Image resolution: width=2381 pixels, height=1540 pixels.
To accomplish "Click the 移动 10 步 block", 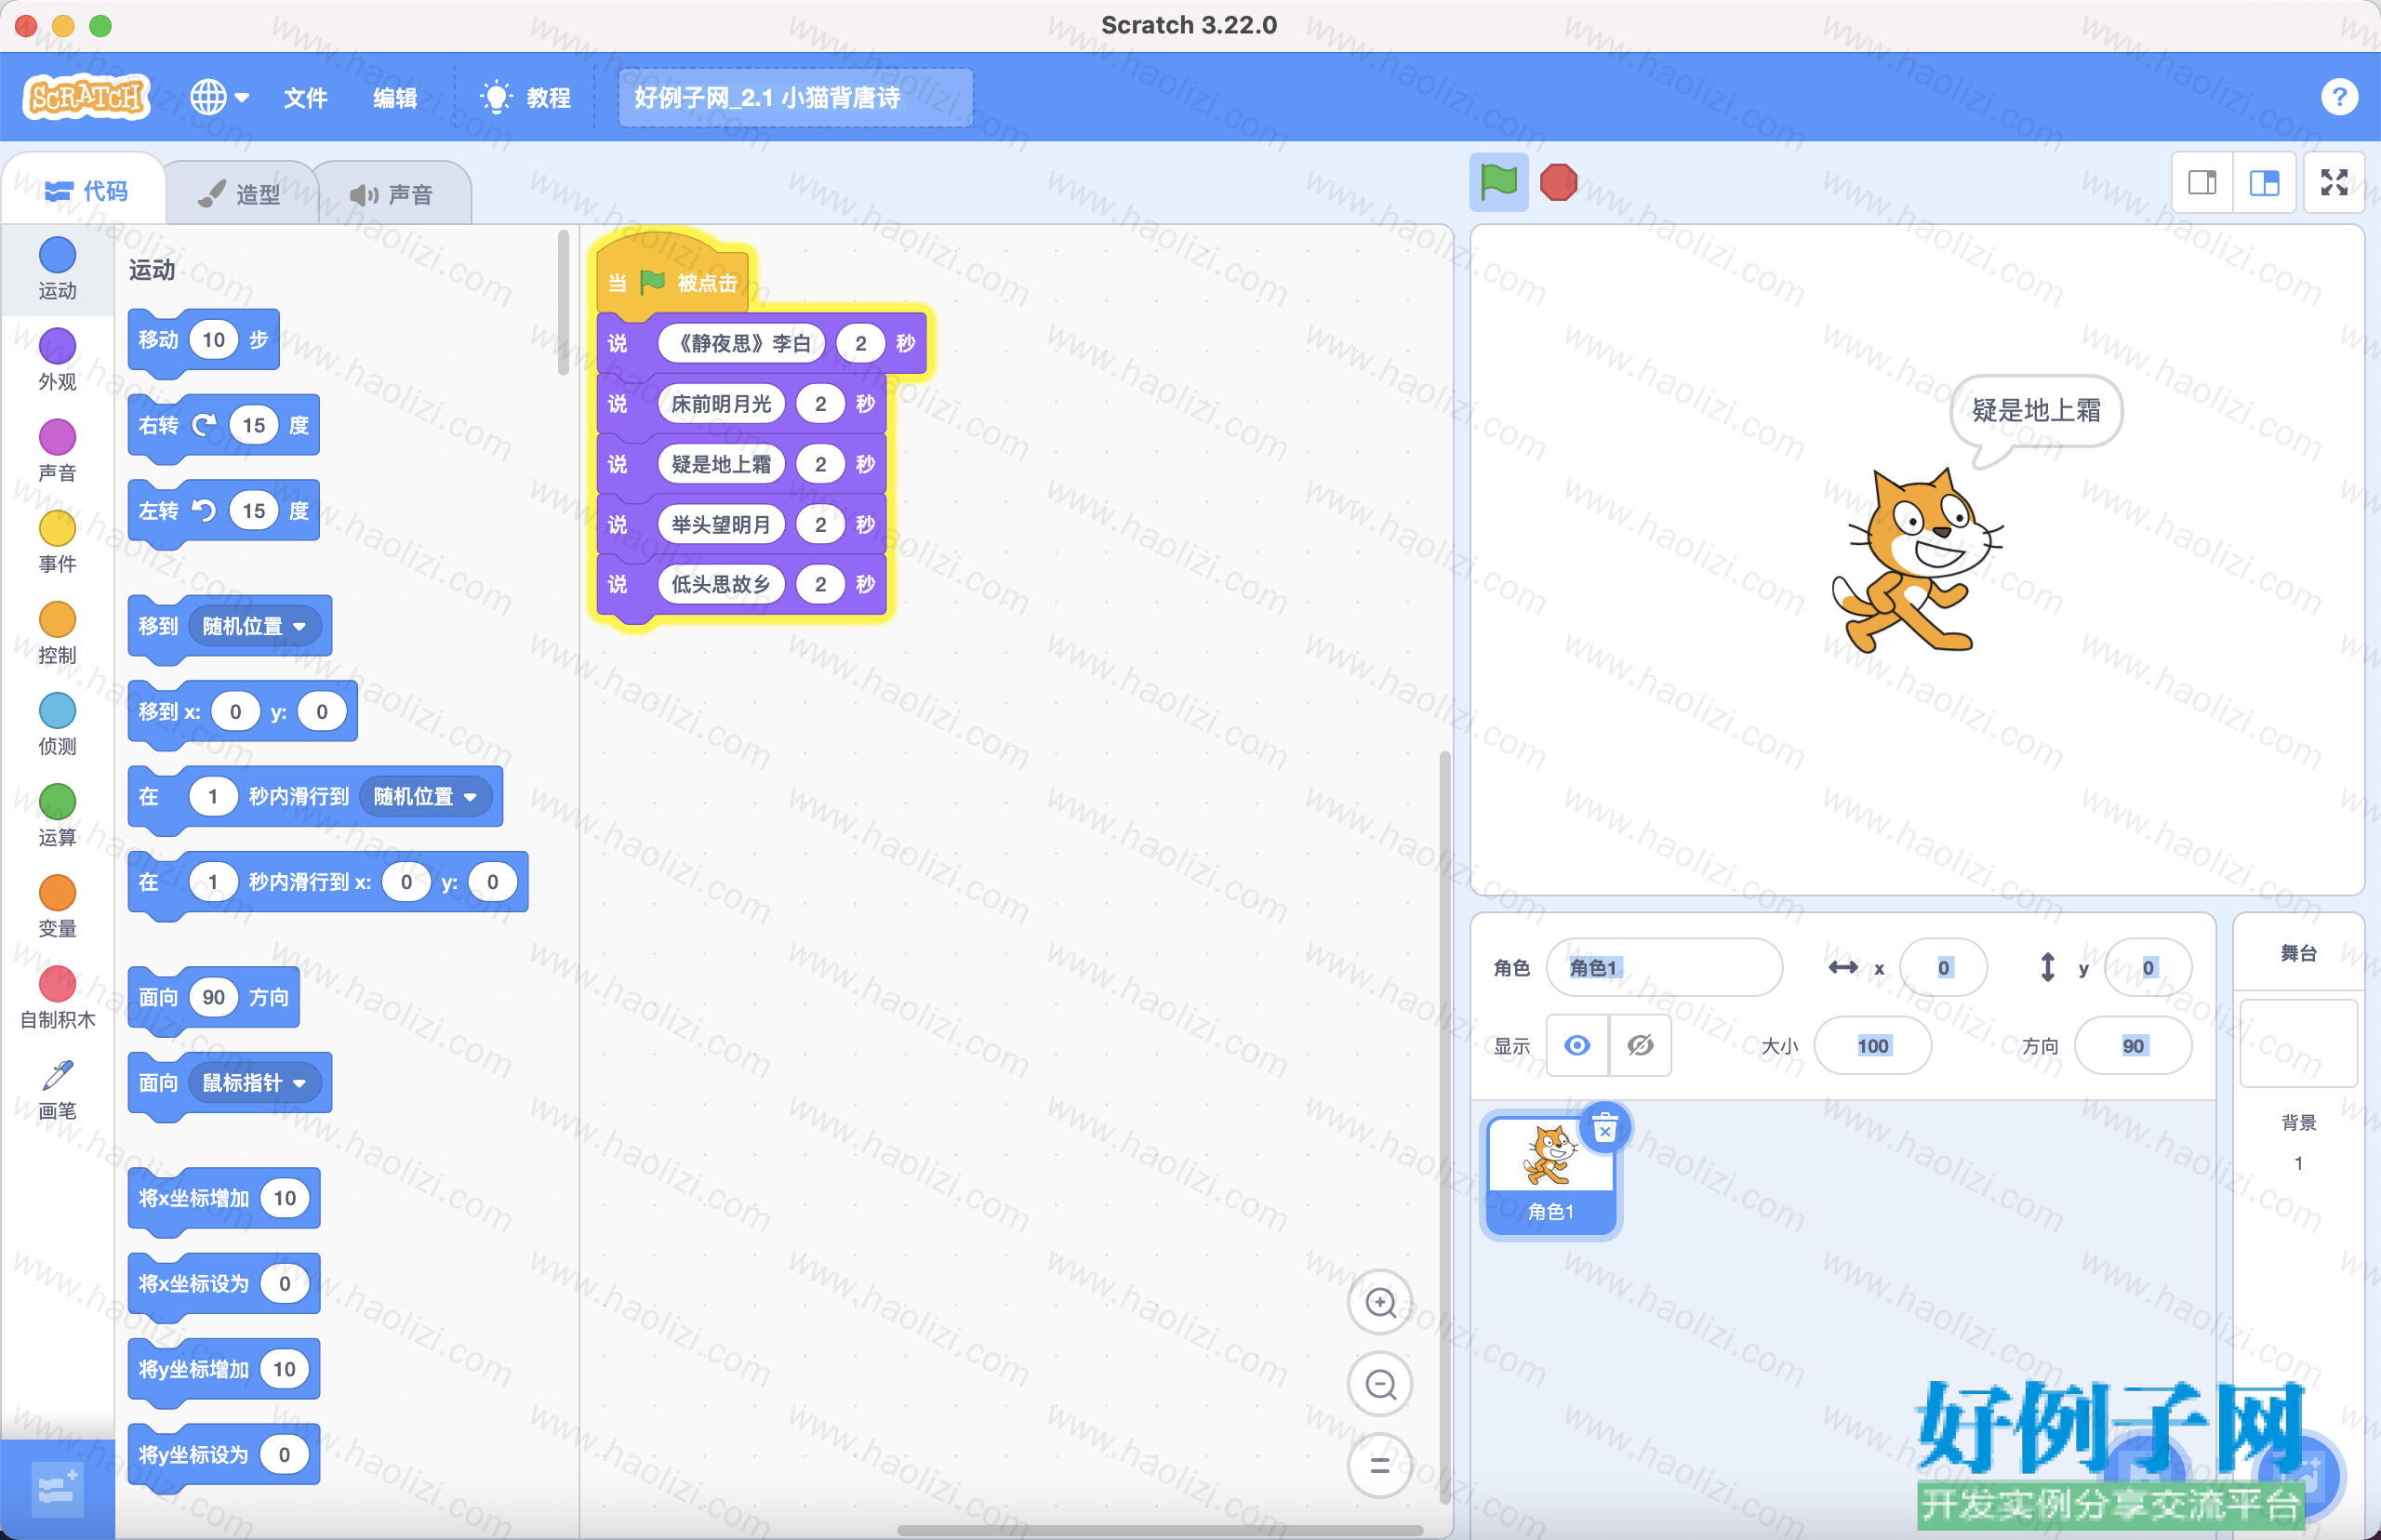I will coord(203,341).
